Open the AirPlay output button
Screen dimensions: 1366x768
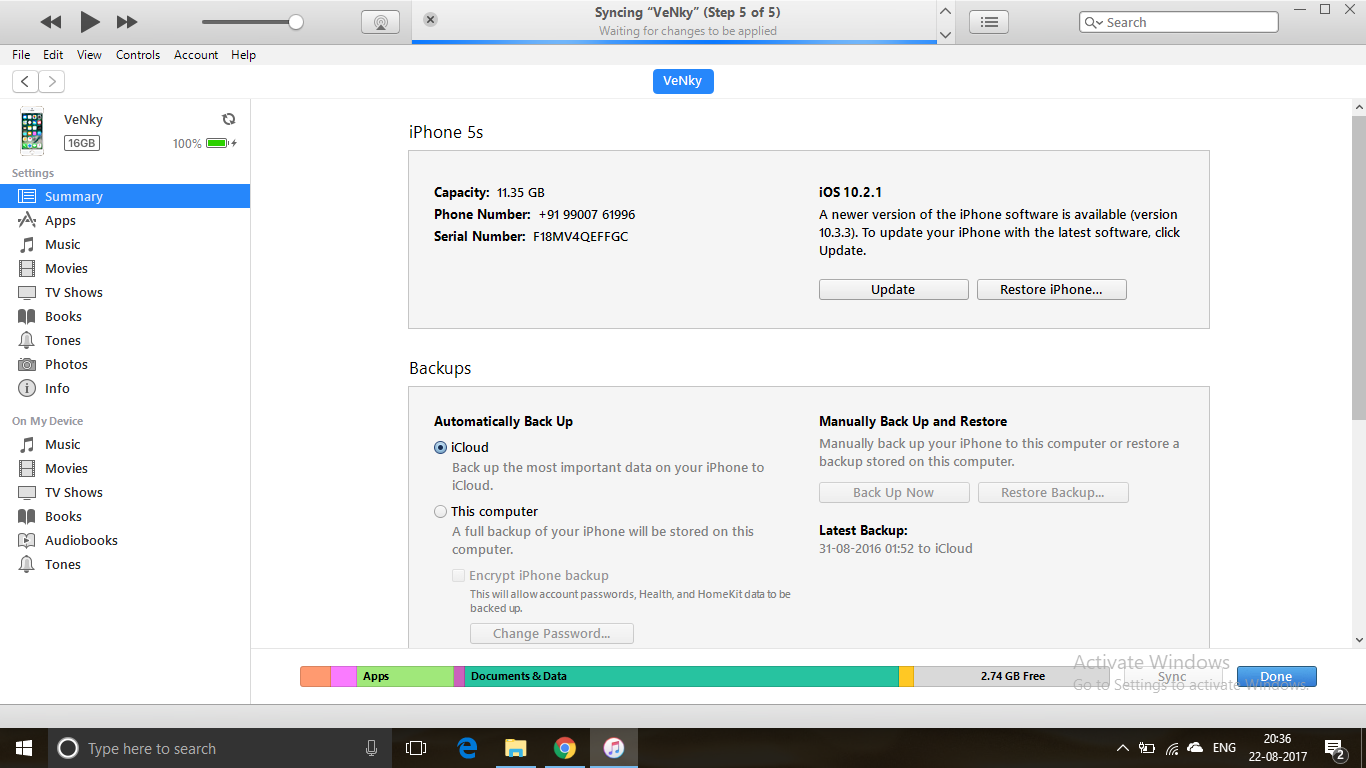[380, 22]
